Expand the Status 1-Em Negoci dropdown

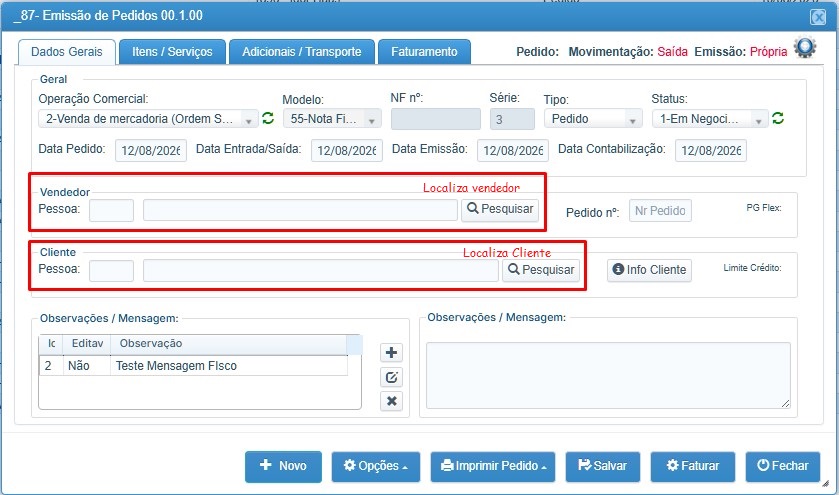point(710,119)
